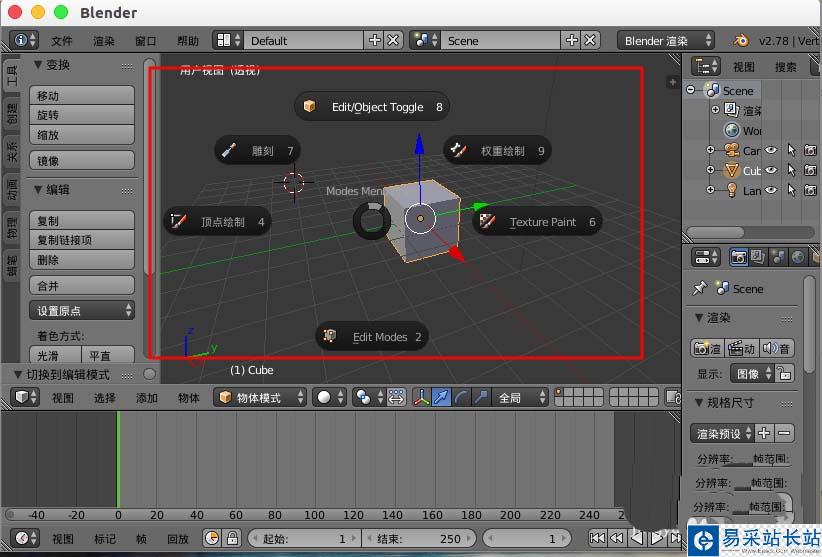822x557 pixels.
Task: Select 权重绘制 mode in pie menu
Action: (497, 151)
